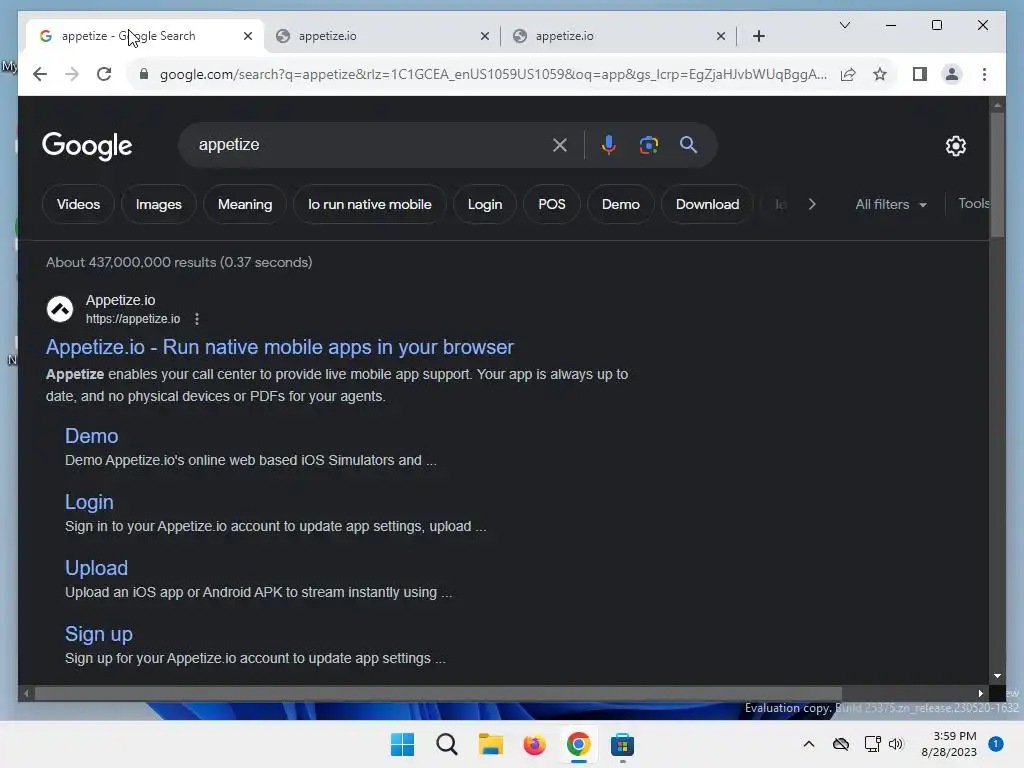
Task: Open Microsoft Store from the taskbar
Action: point(622,744)
